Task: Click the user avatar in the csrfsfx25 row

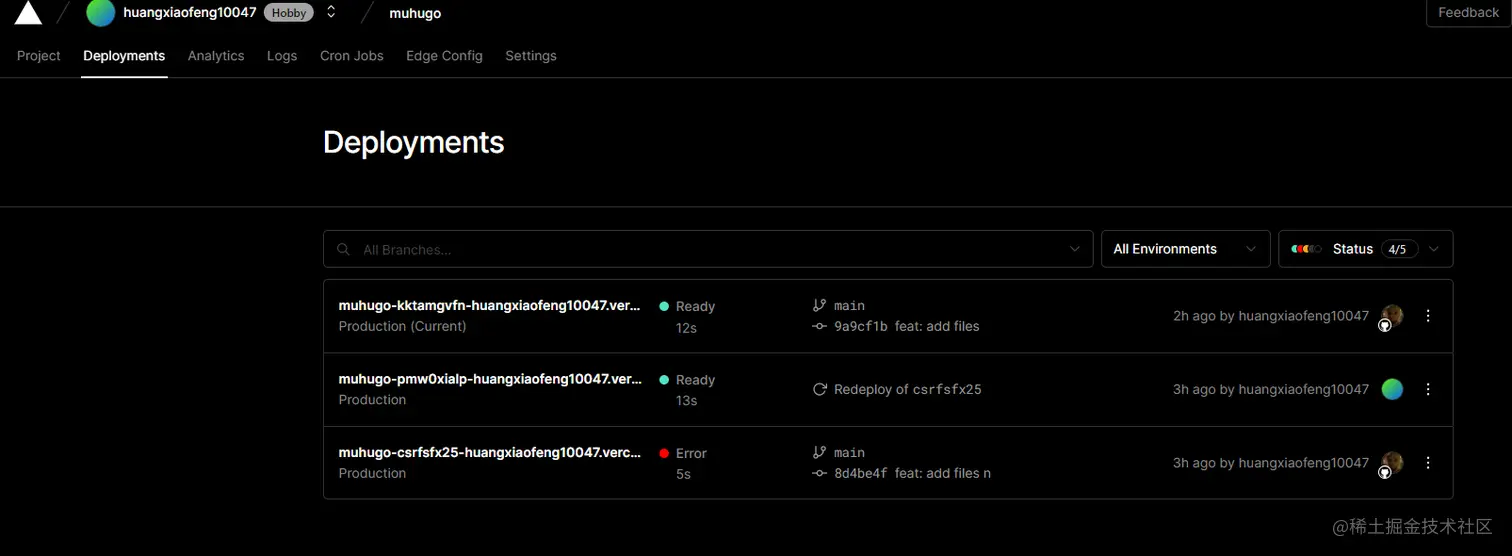Action: 1392,463
